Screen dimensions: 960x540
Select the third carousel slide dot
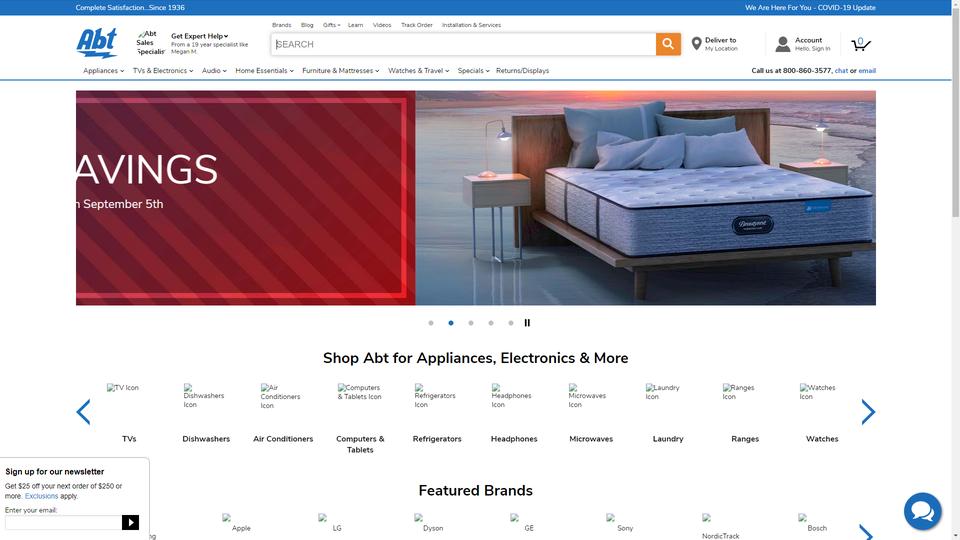point(471,323)
